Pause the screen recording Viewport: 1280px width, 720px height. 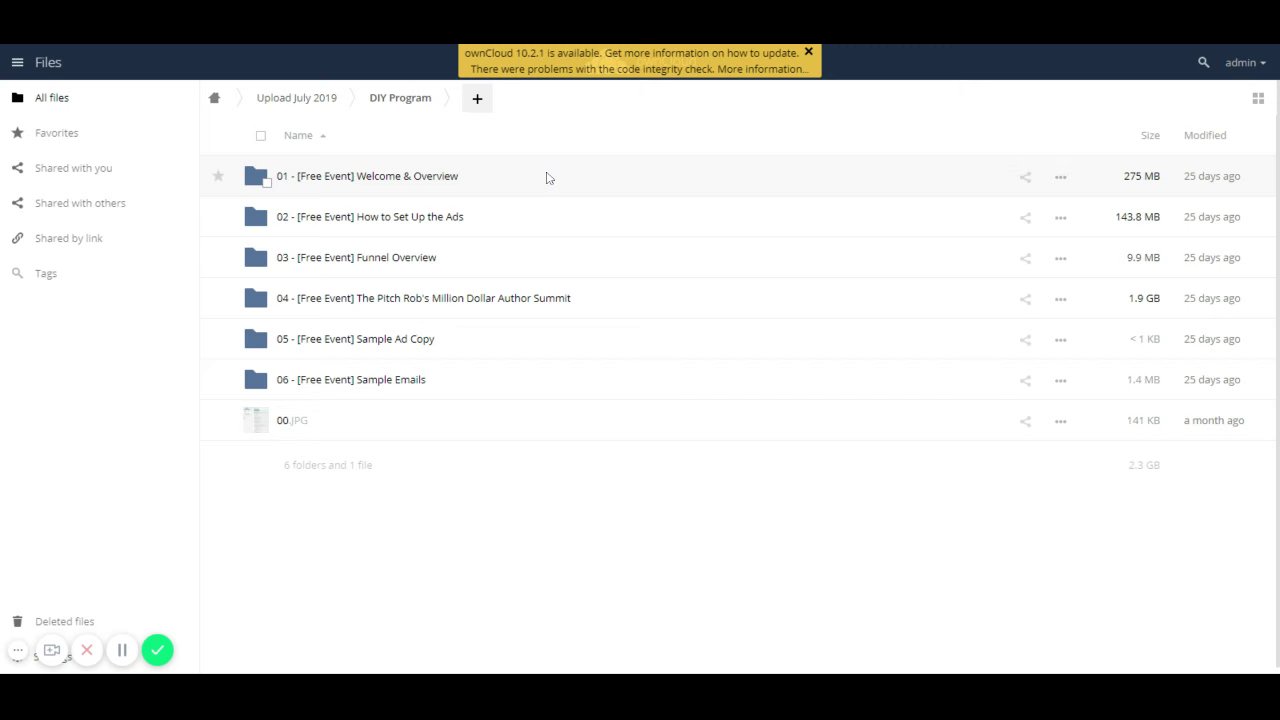pos(122,650)
